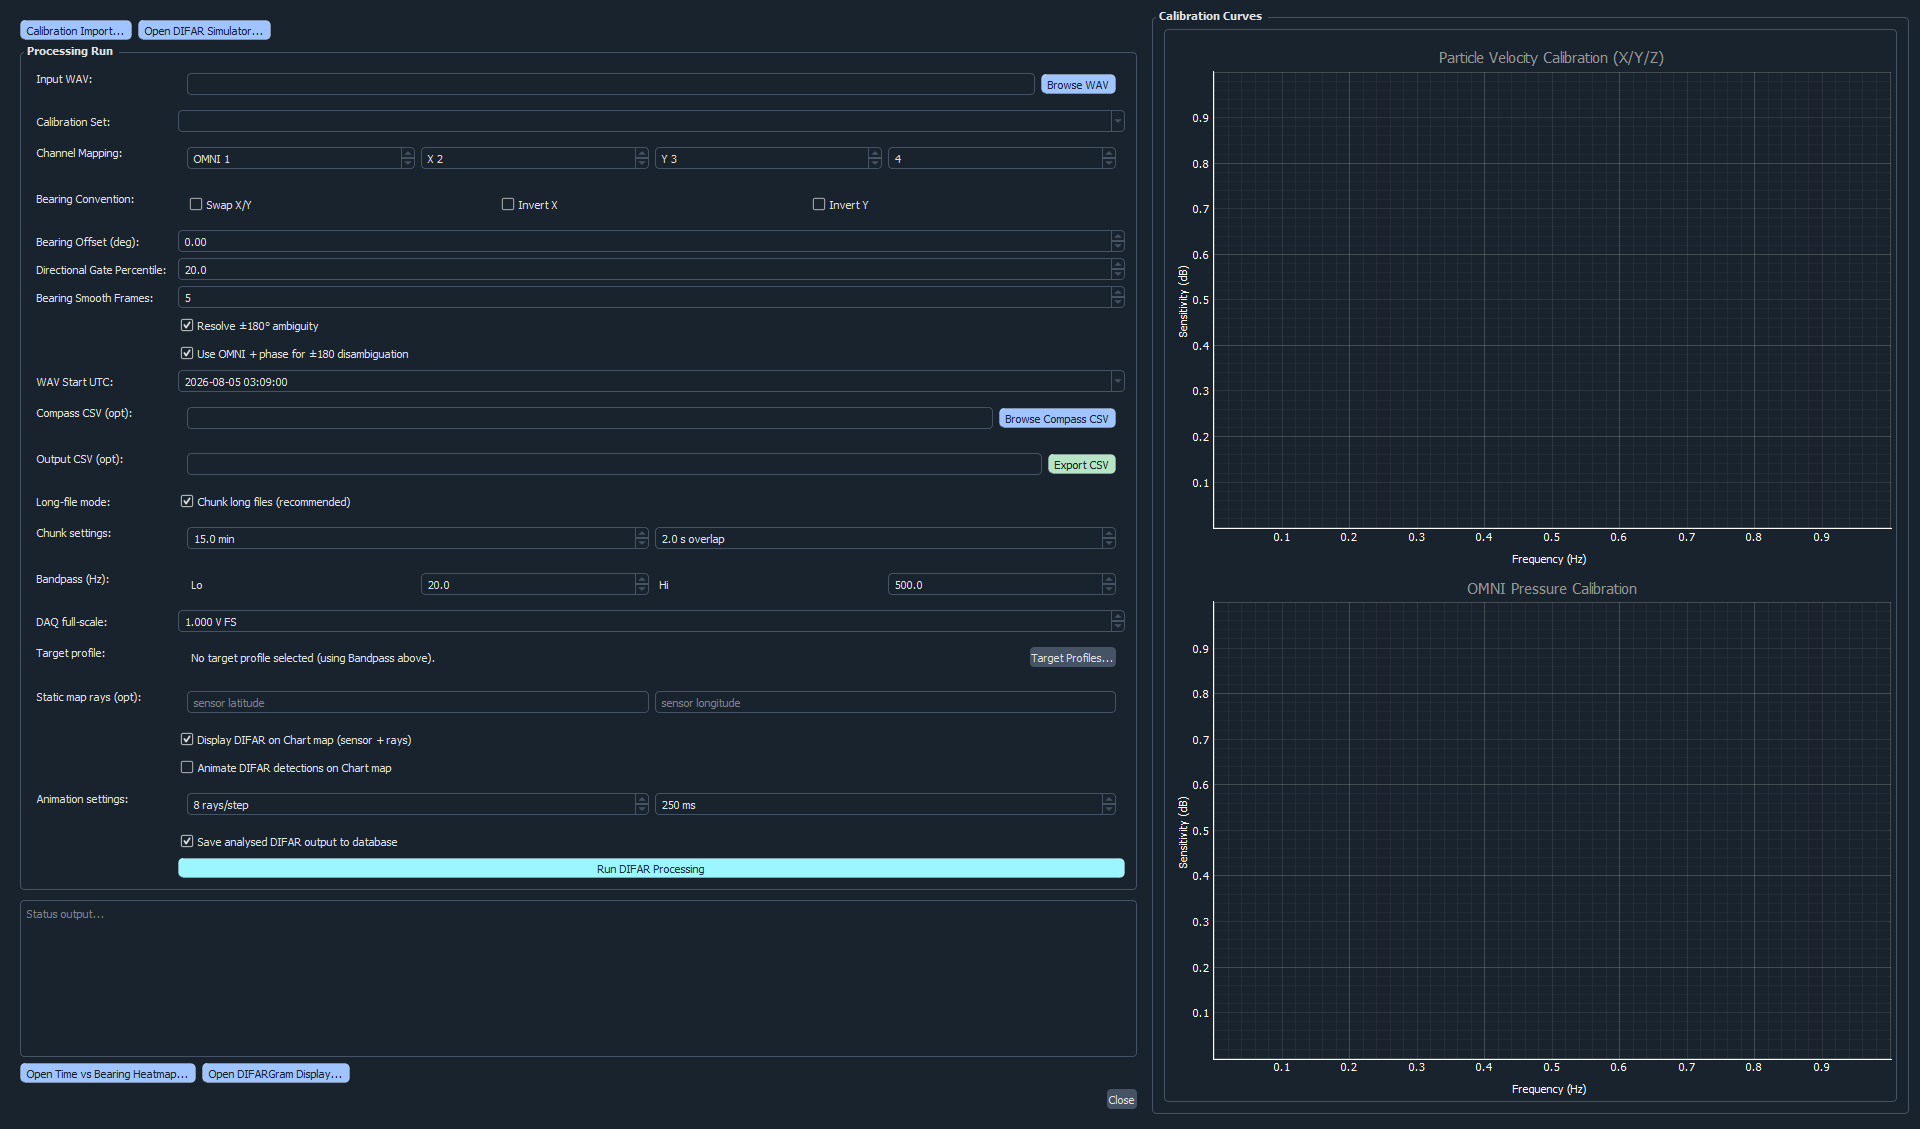Open Target Profiles dialog

click(1071, 658)
